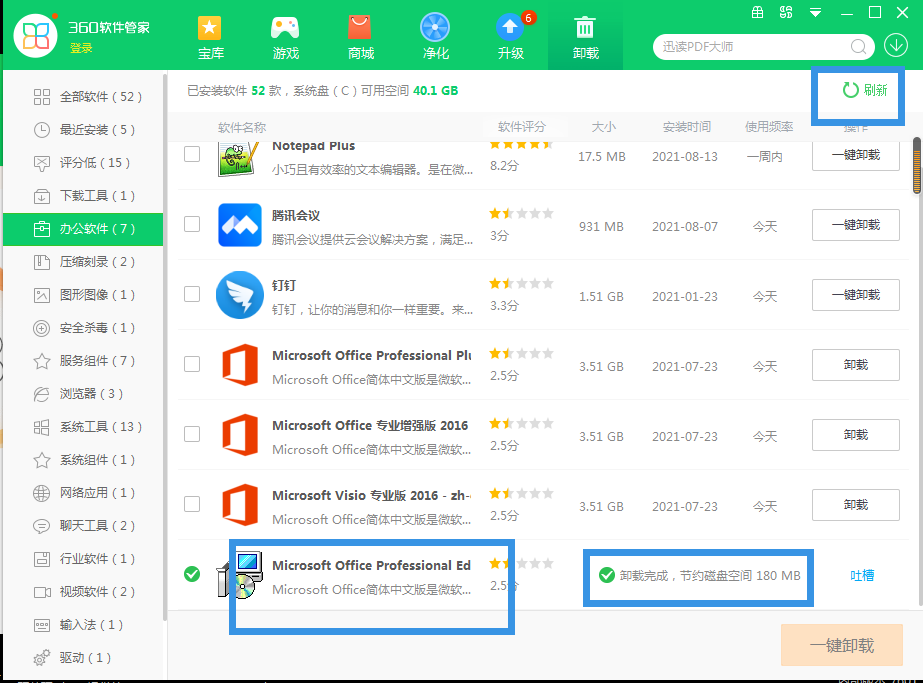Click the magnifier search icon

[x=858, y=47]
